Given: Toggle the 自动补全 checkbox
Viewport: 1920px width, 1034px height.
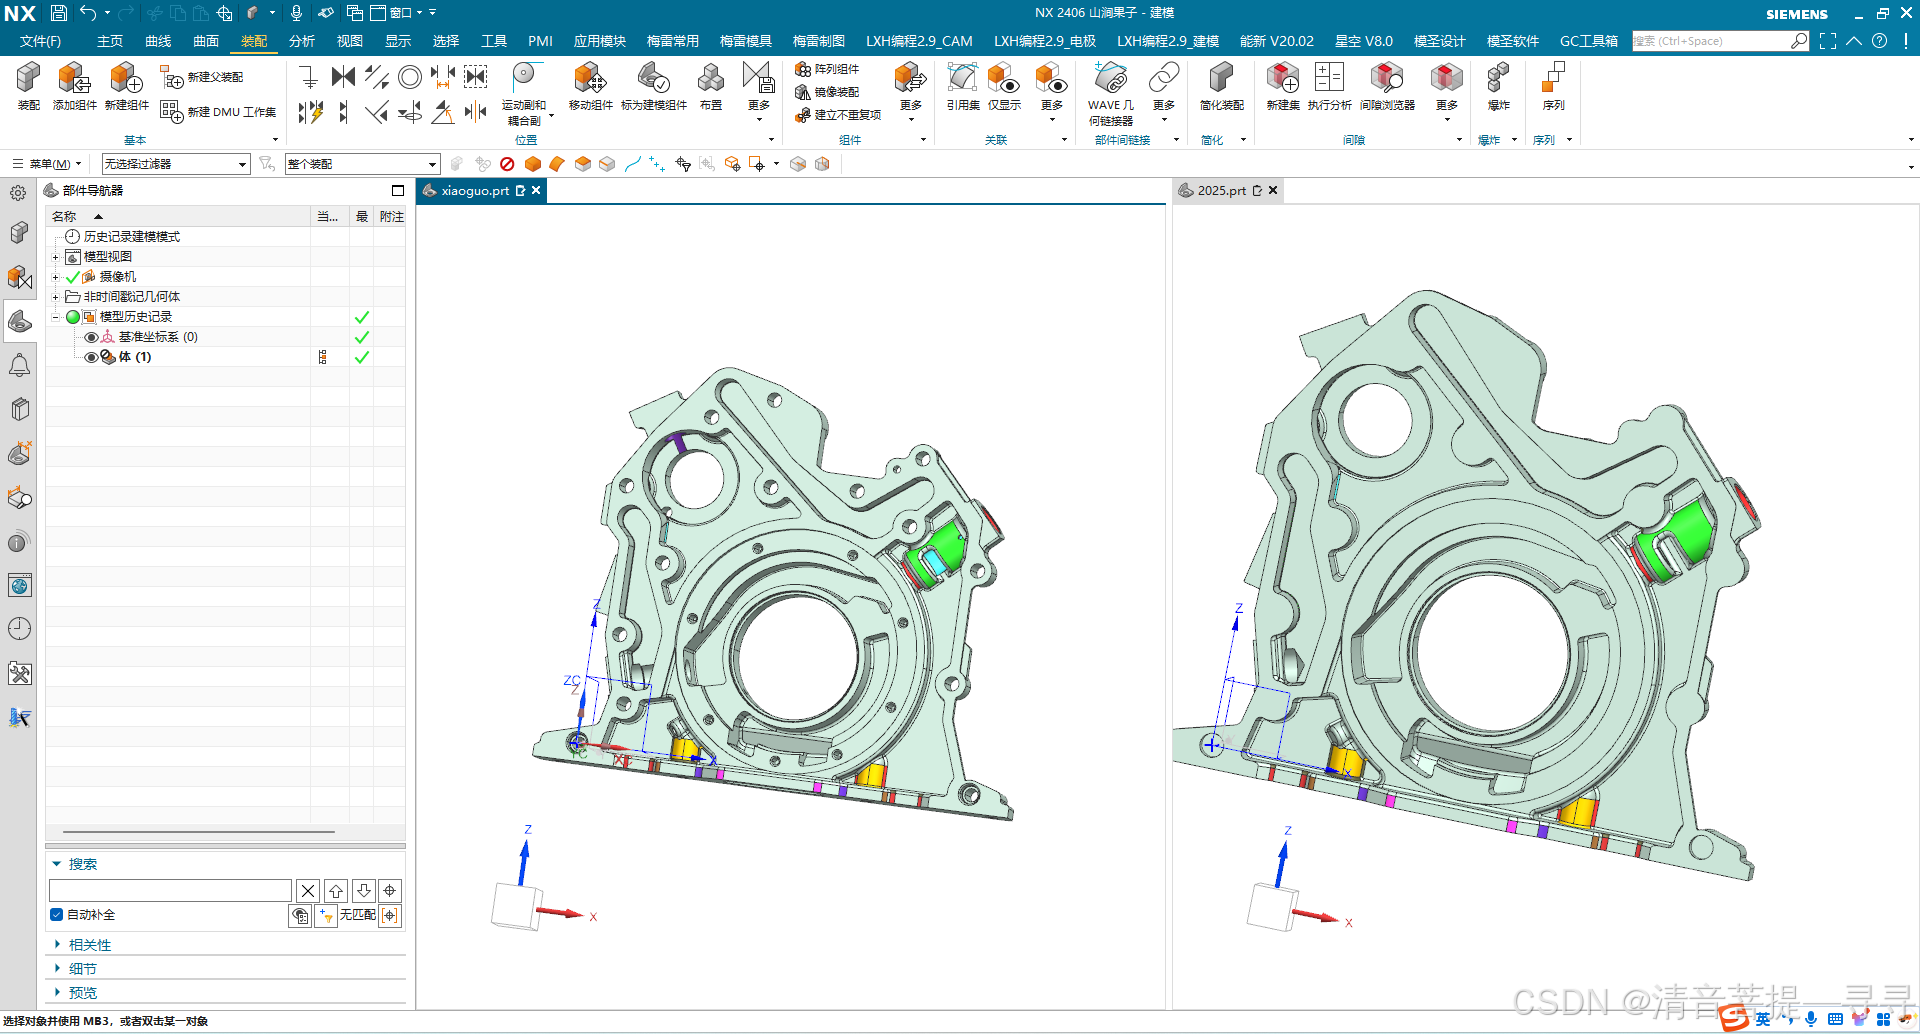Looking at the screenshot, I should pyautogui.click(x=56, y=915).
